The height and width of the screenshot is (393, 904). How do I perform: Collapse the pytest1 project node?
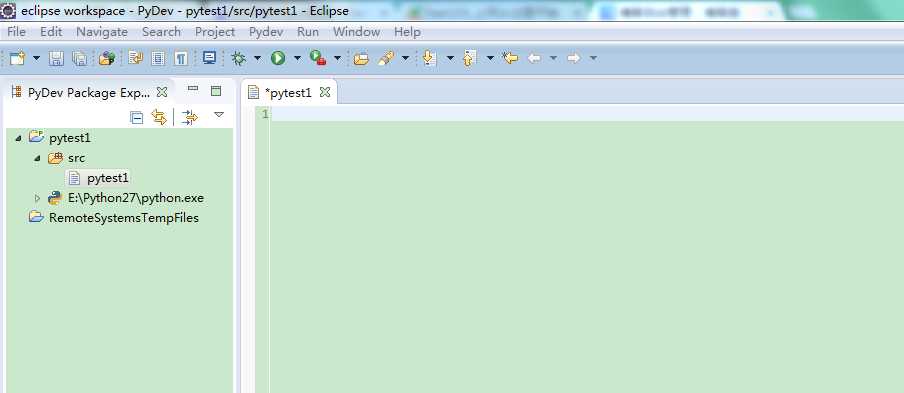coord(19,138)
